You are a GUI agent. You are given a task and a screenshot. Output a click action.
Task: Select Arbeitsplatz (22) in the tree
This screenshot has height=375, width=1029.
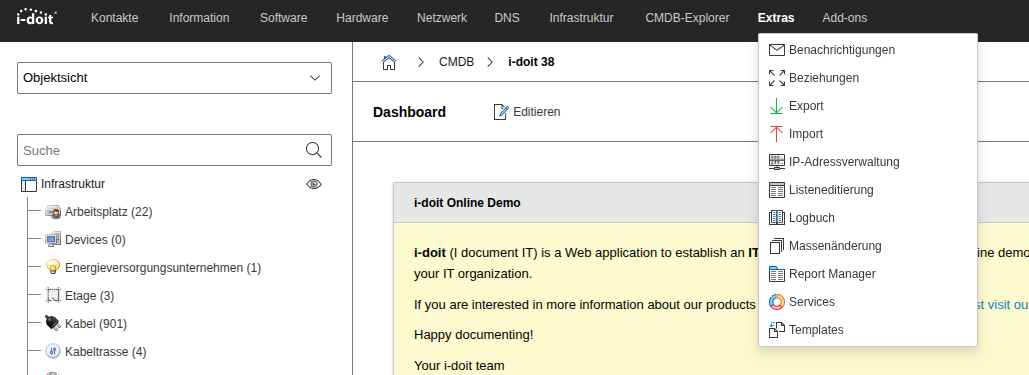tap(108, 212)
